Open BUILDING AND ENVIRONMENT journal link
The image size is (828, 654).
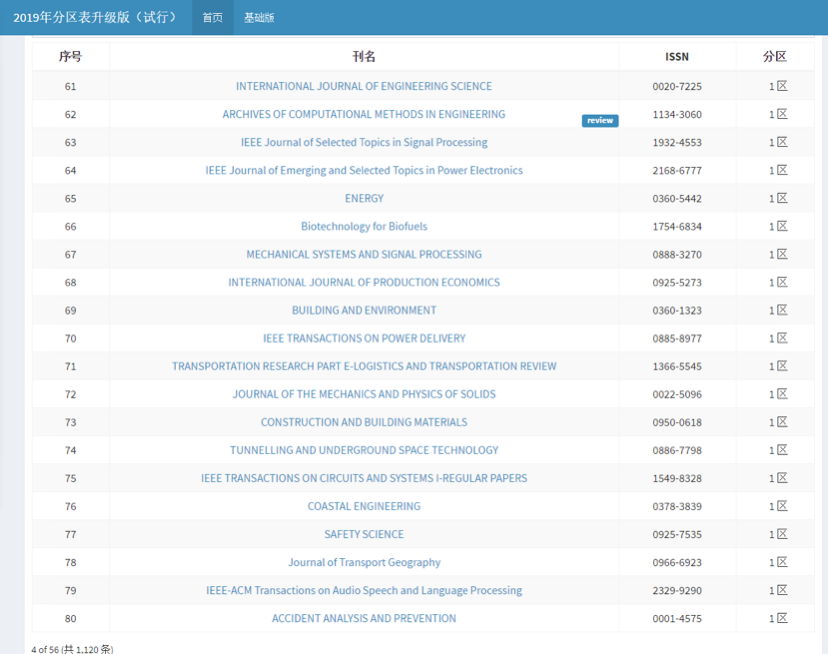click(x=364, y=310)
